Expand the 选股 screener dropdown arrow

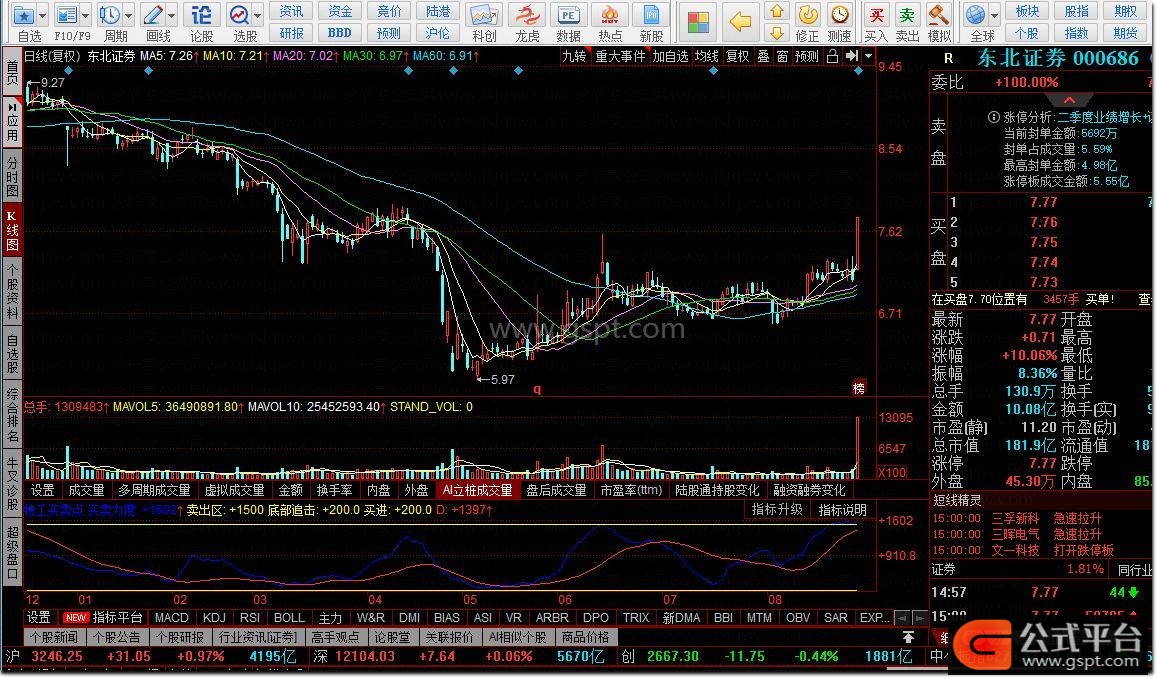coord(258,16)
